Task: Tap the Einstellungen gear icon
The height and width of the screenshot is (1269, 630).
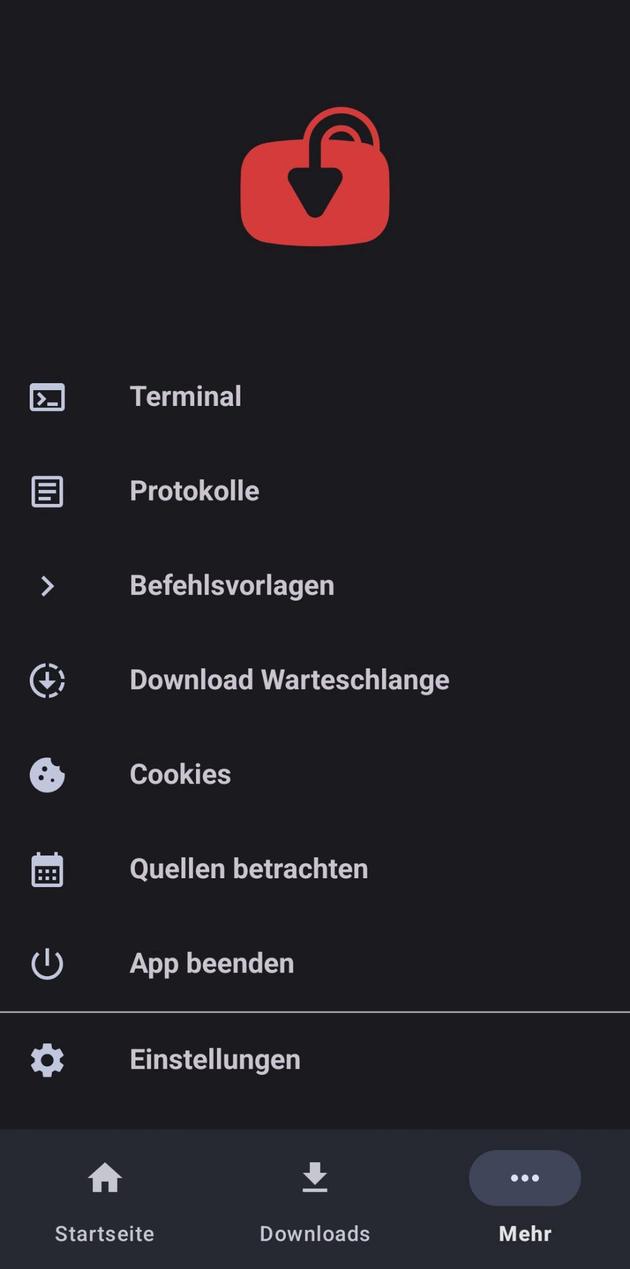Action: pos(47,1060)
